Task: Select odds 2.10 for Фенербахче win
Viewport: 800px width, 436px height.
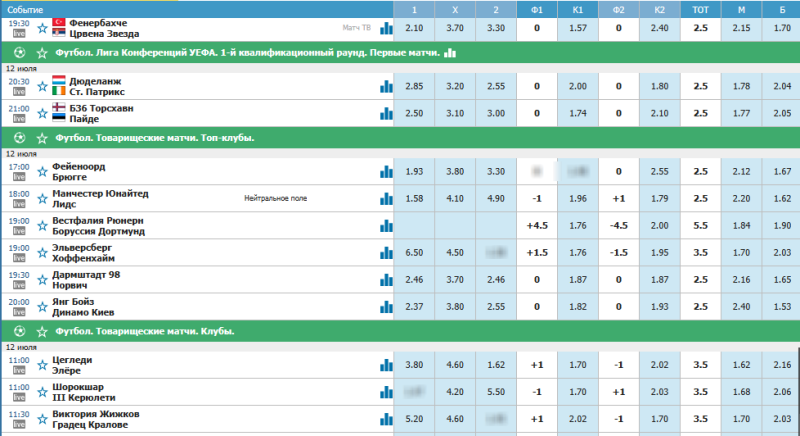Action: coord(414,28)
